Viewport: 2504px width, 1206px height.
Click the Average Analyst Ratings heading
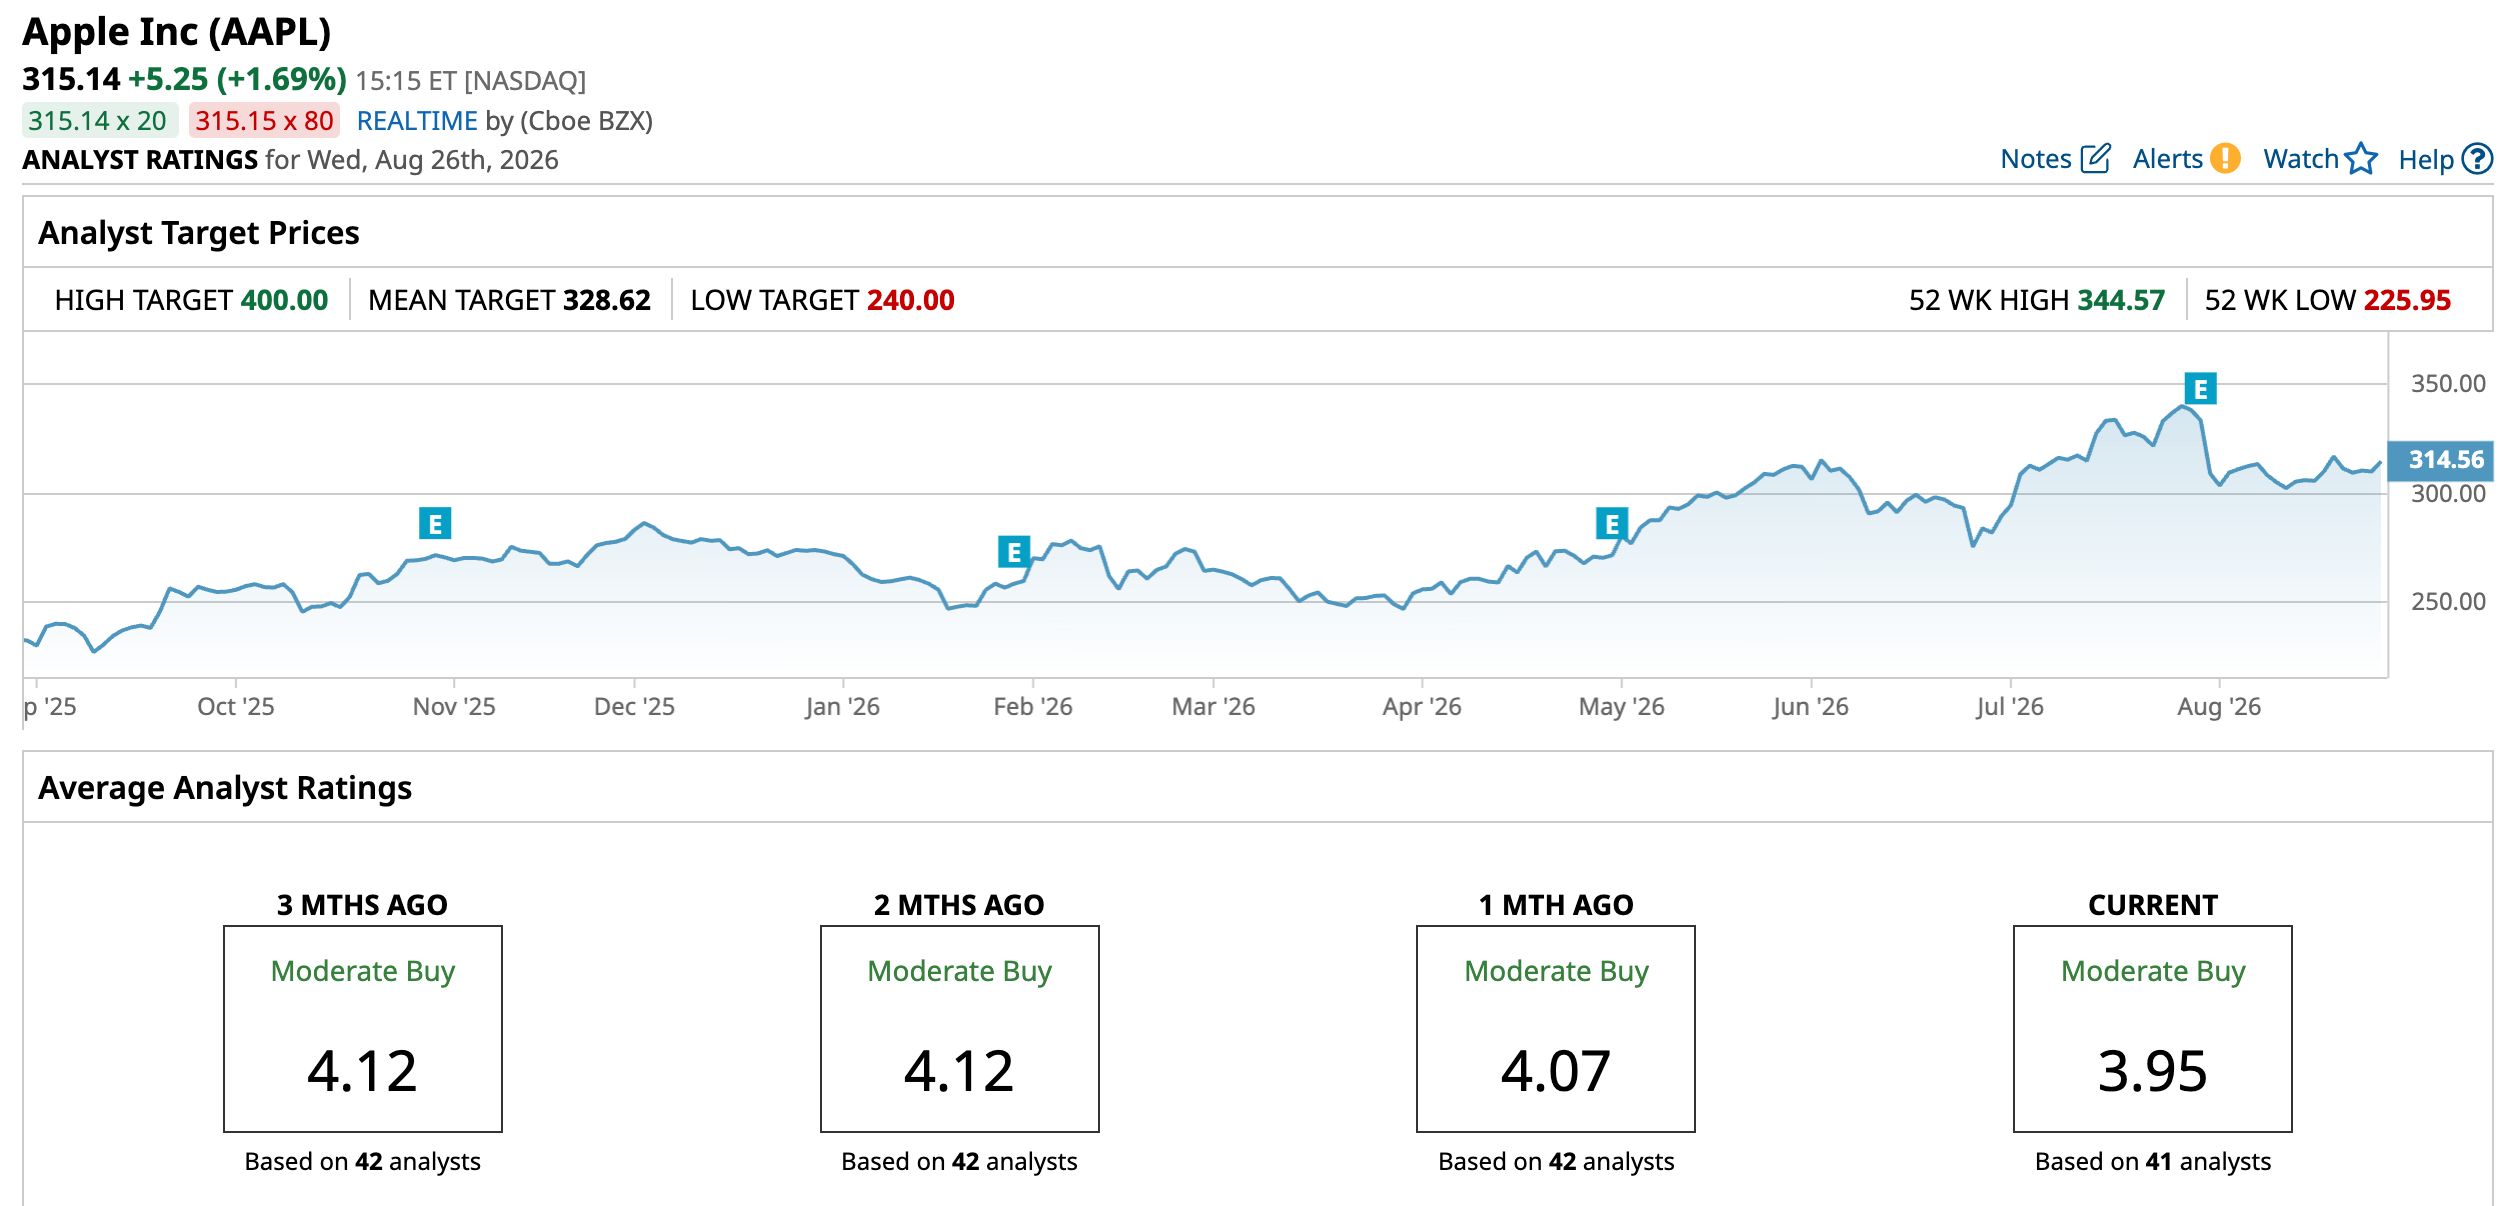(225, 788)
